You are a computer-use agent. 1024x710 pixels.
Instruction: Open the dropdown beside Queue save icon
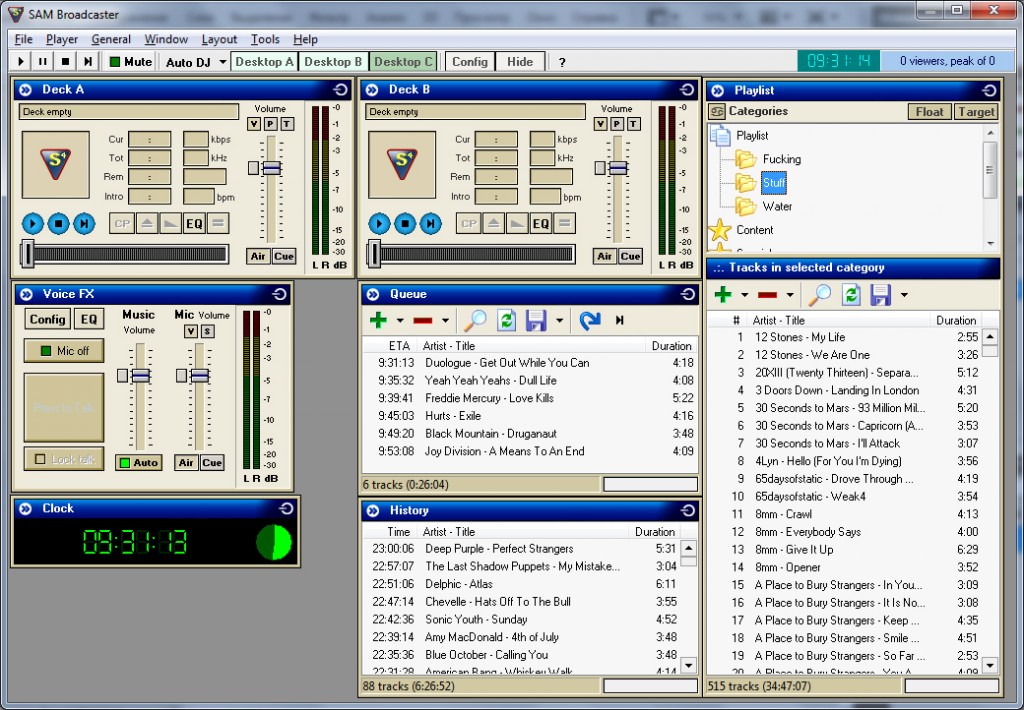(x=560, y=321)
